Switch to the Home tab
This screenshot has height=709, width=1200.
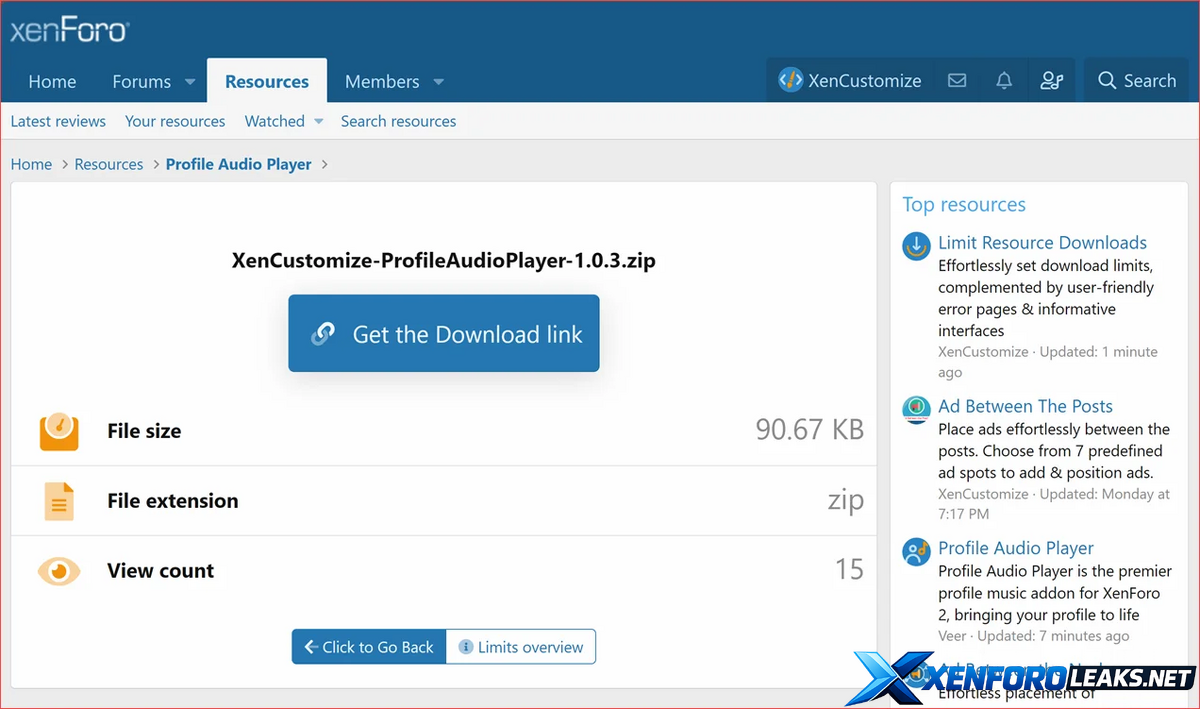click(x=52, y=82)
